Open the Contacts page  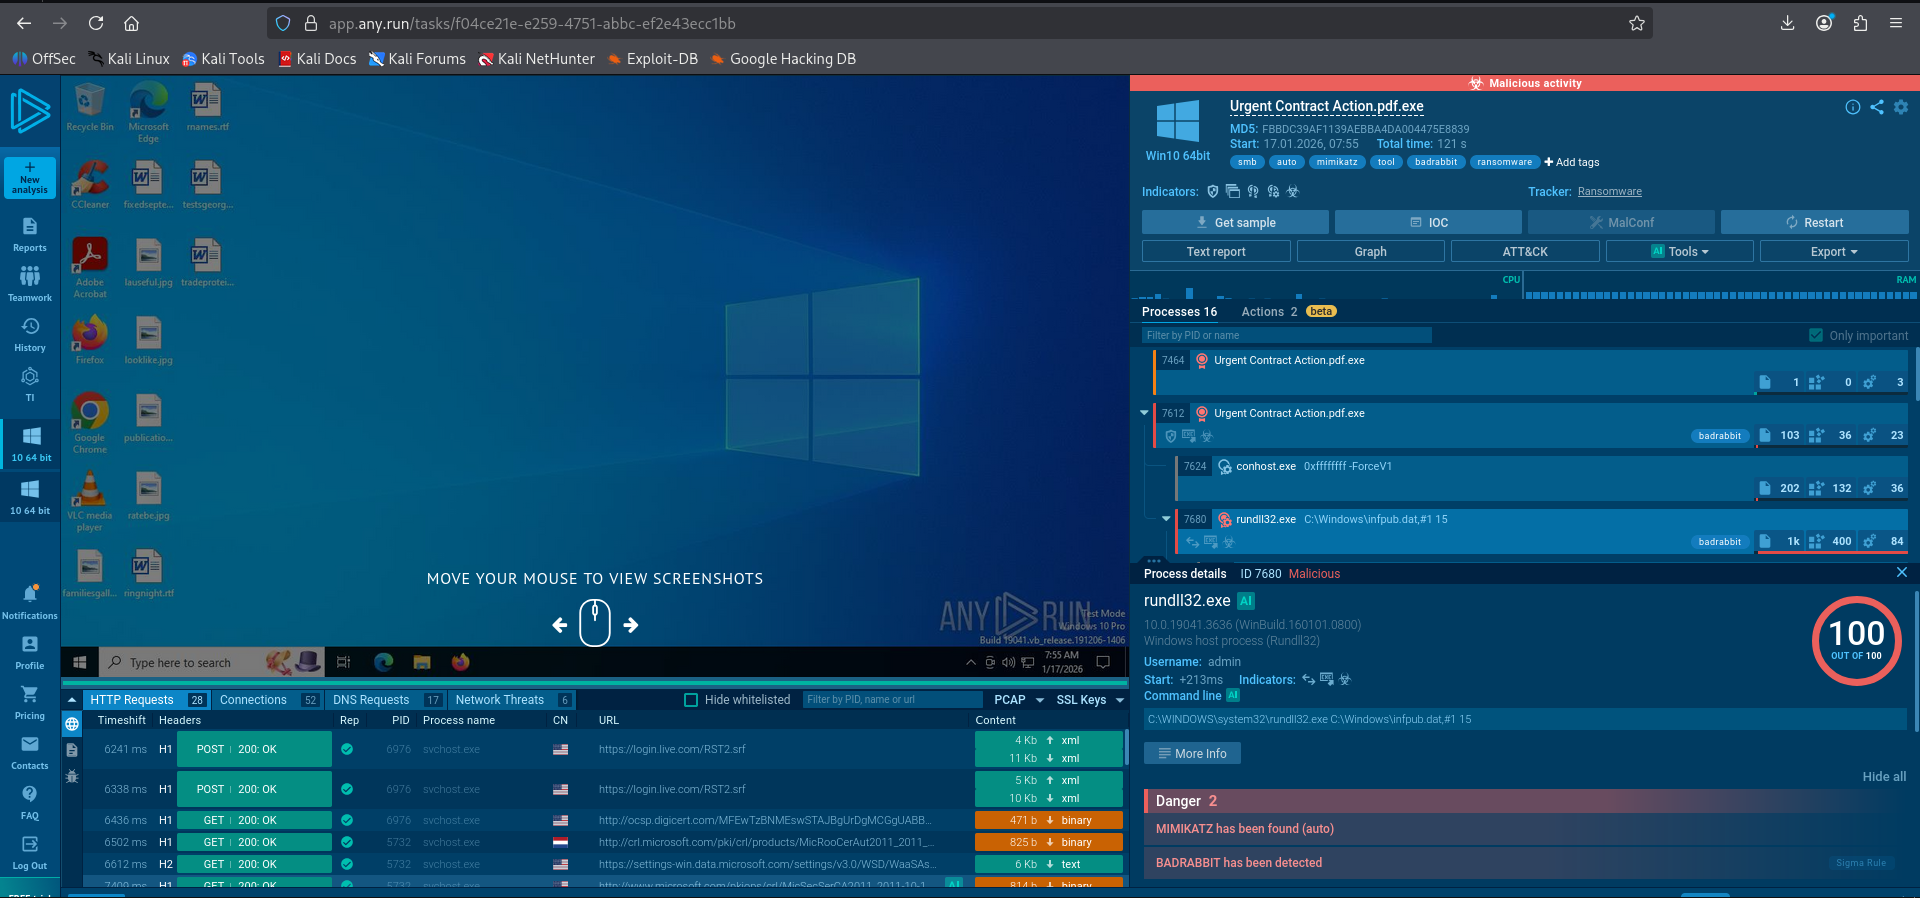[30, 752]
